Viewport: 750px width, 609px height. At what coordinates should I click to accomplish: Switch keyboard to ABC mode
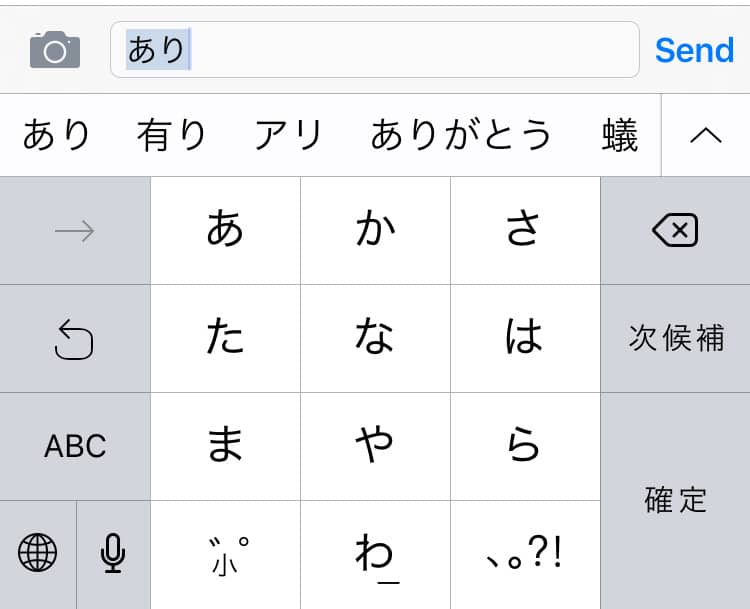click(75, 446)
